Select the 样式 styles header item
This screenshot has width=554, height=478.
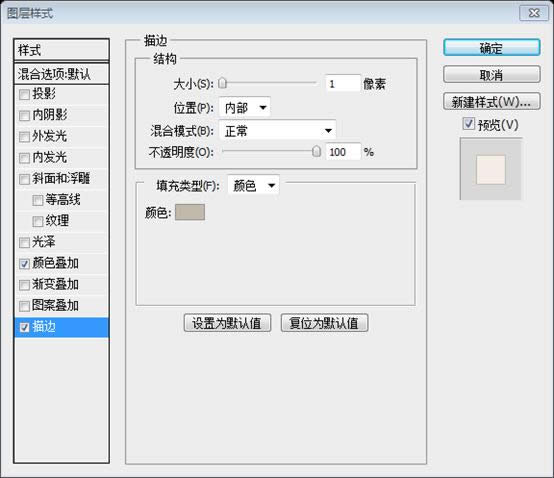pos(61,50)
